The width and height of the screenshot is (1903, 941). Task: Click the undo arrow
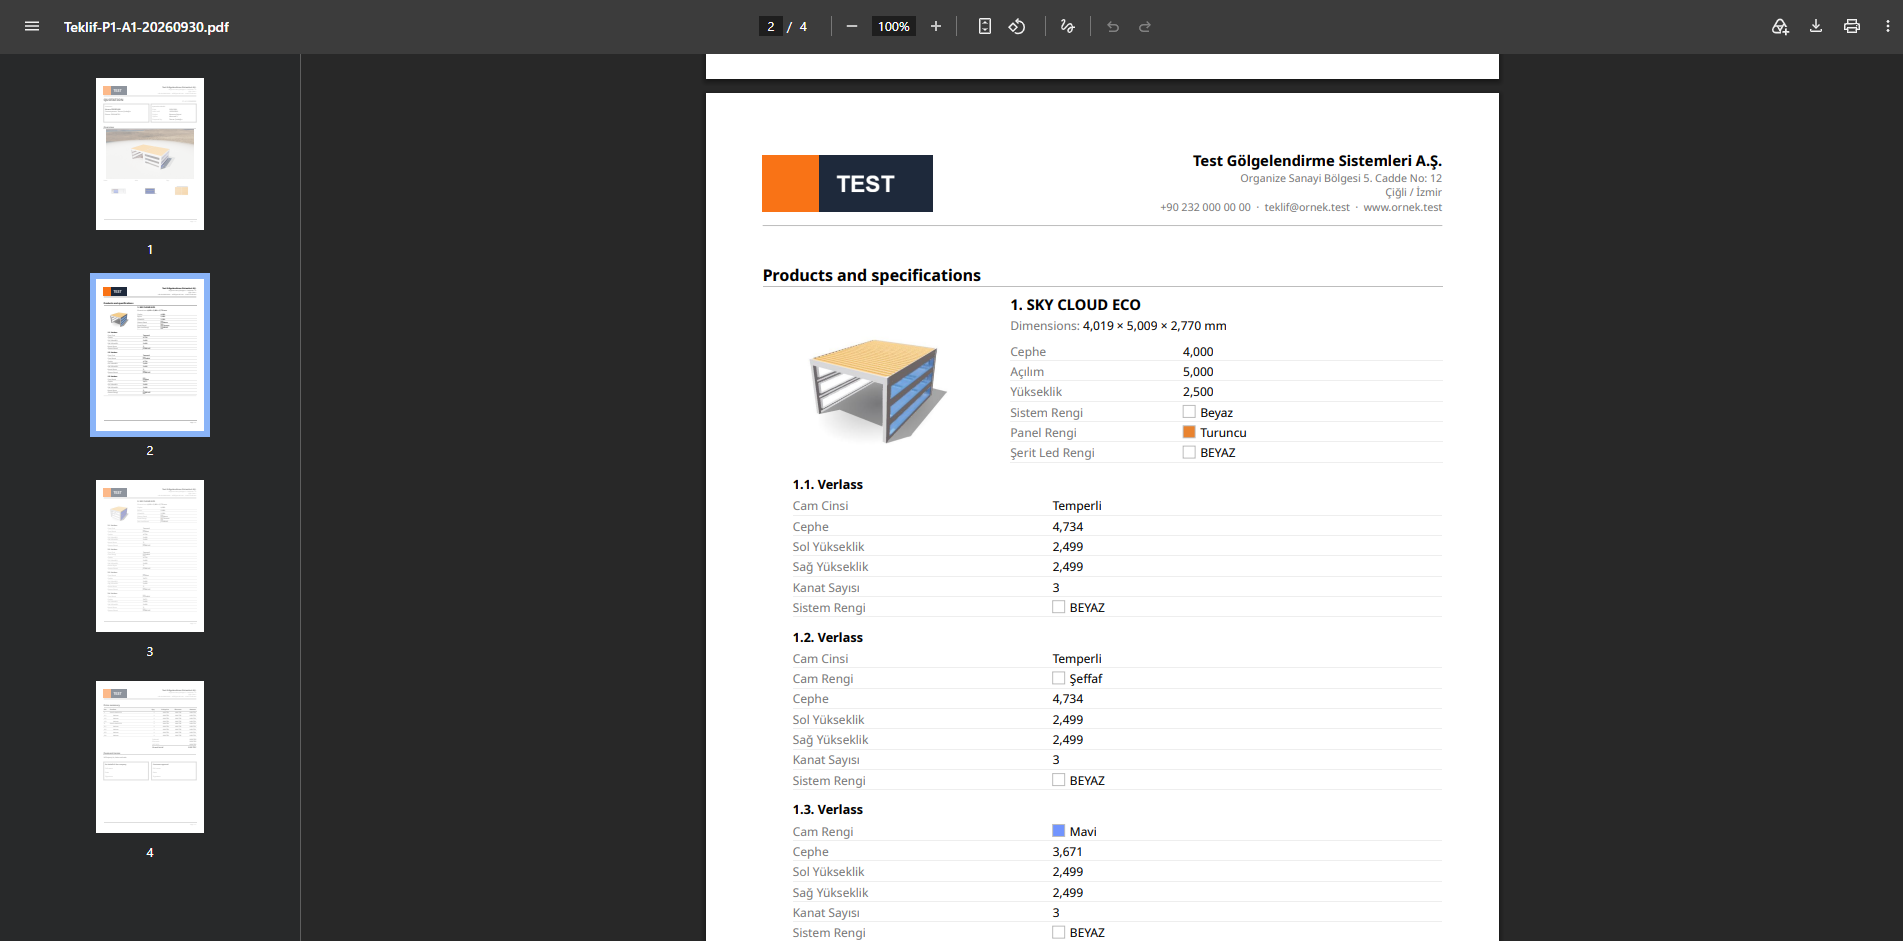coord(1113,27)
